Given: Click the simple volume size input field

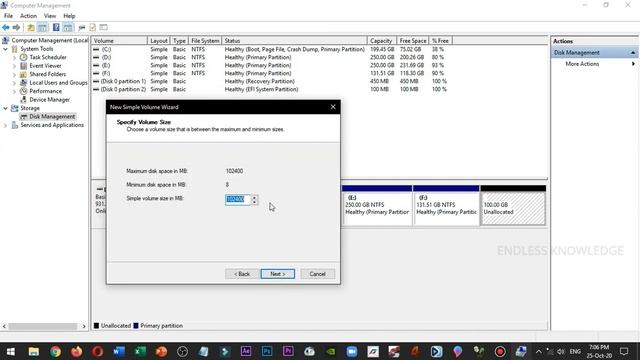Looking at the screenshot, I should (238, 199).
